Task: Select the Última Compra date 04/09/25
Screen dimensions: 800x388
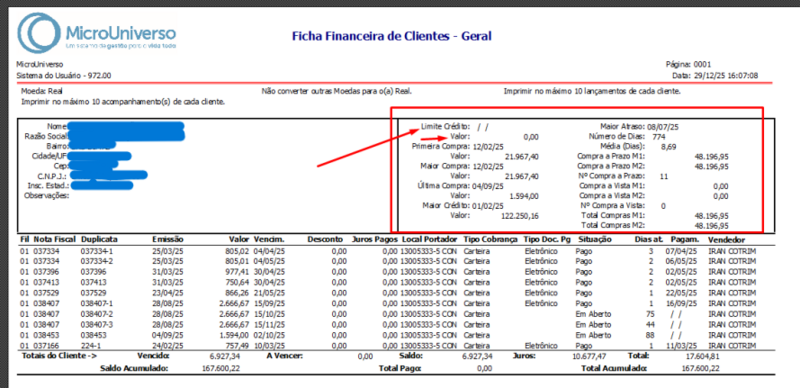Action: (488, 186)
